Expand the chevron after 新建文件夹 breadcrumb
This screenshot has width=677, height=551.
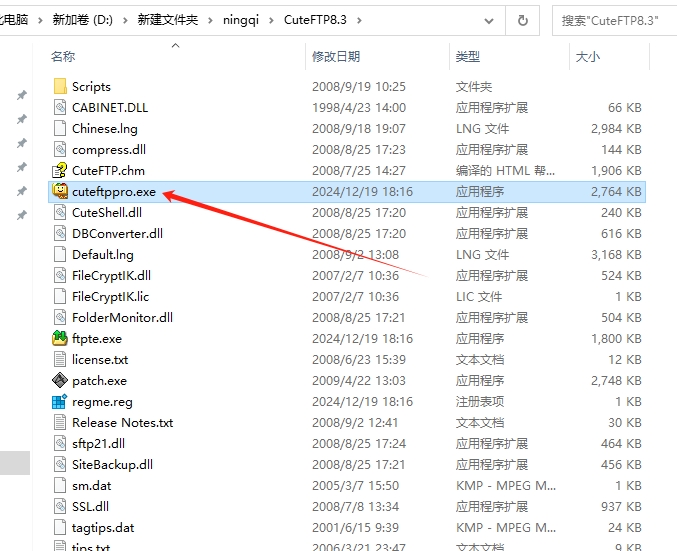210,20
